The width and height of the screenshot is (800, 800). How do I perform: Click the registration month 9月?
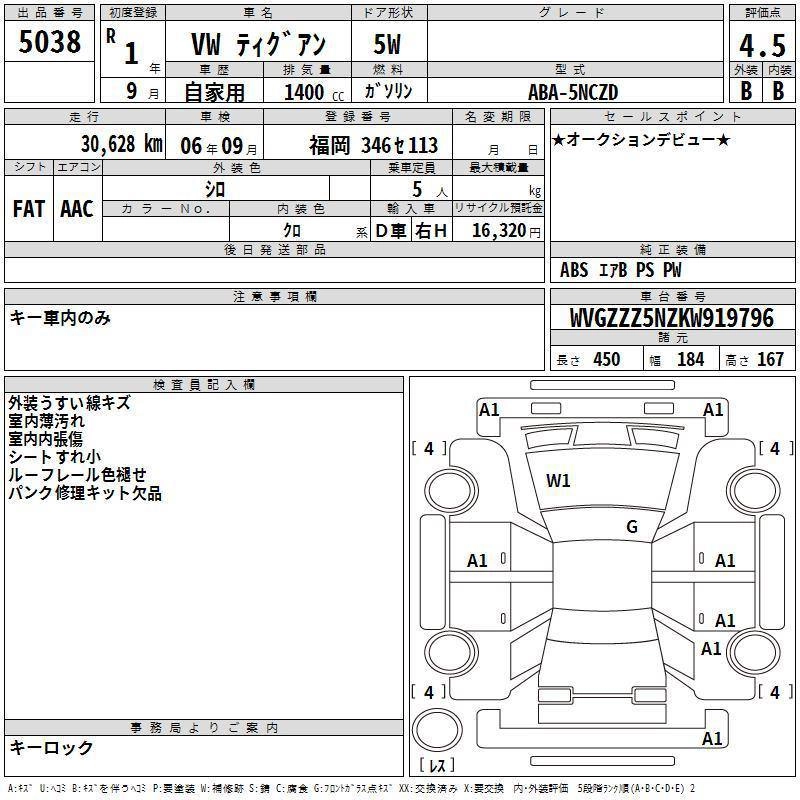click(142, 92)
